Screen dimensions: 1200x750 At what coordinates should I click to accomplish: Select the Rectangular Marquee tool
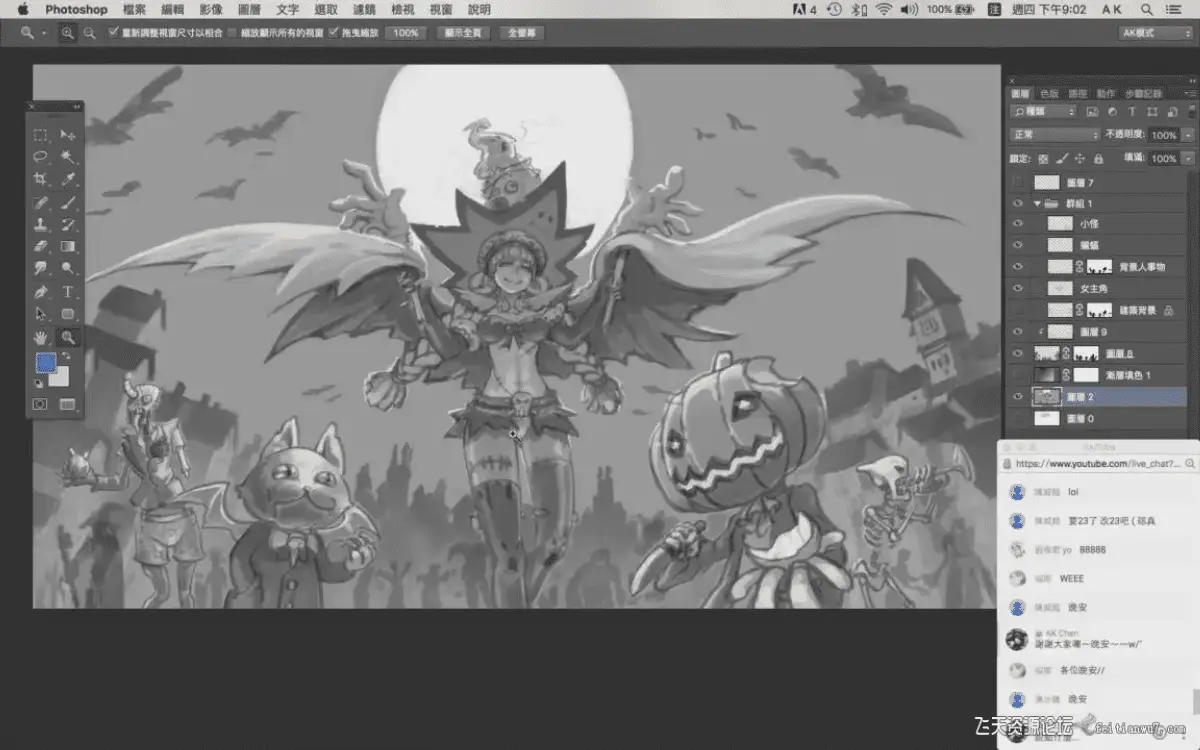coord(41,134)
